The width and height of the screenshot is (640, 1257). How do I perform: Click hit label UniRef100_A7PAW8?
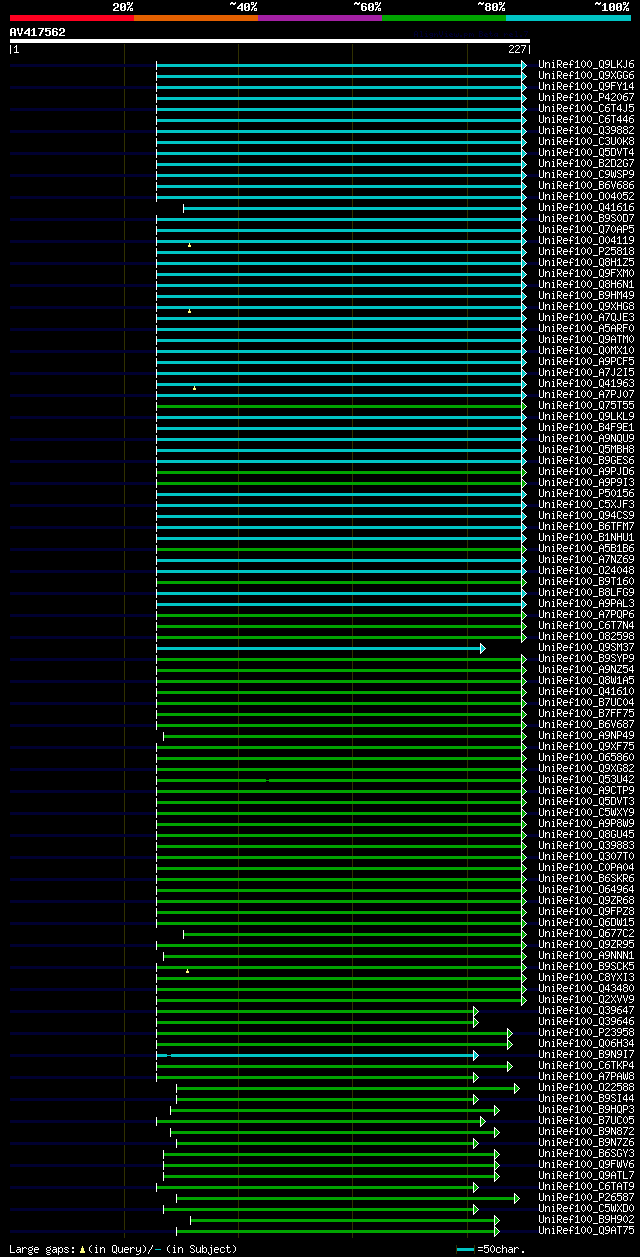(x=586, y=1077)
